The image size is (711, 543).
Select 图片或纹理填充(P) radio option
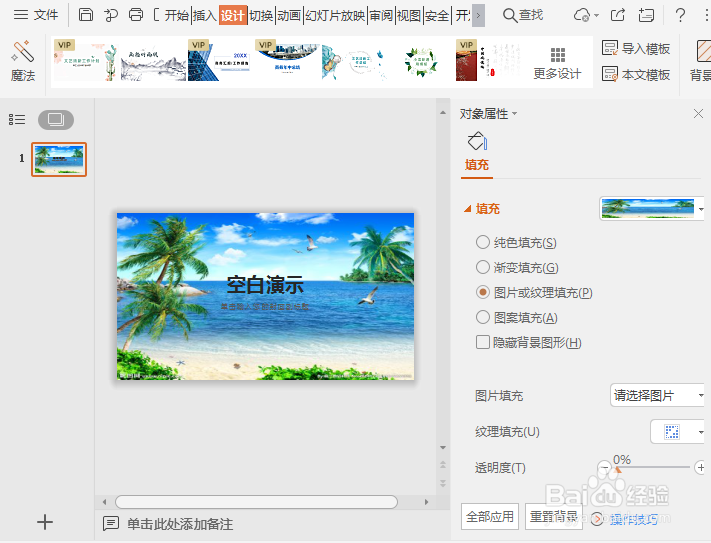[x=534, y=292]
